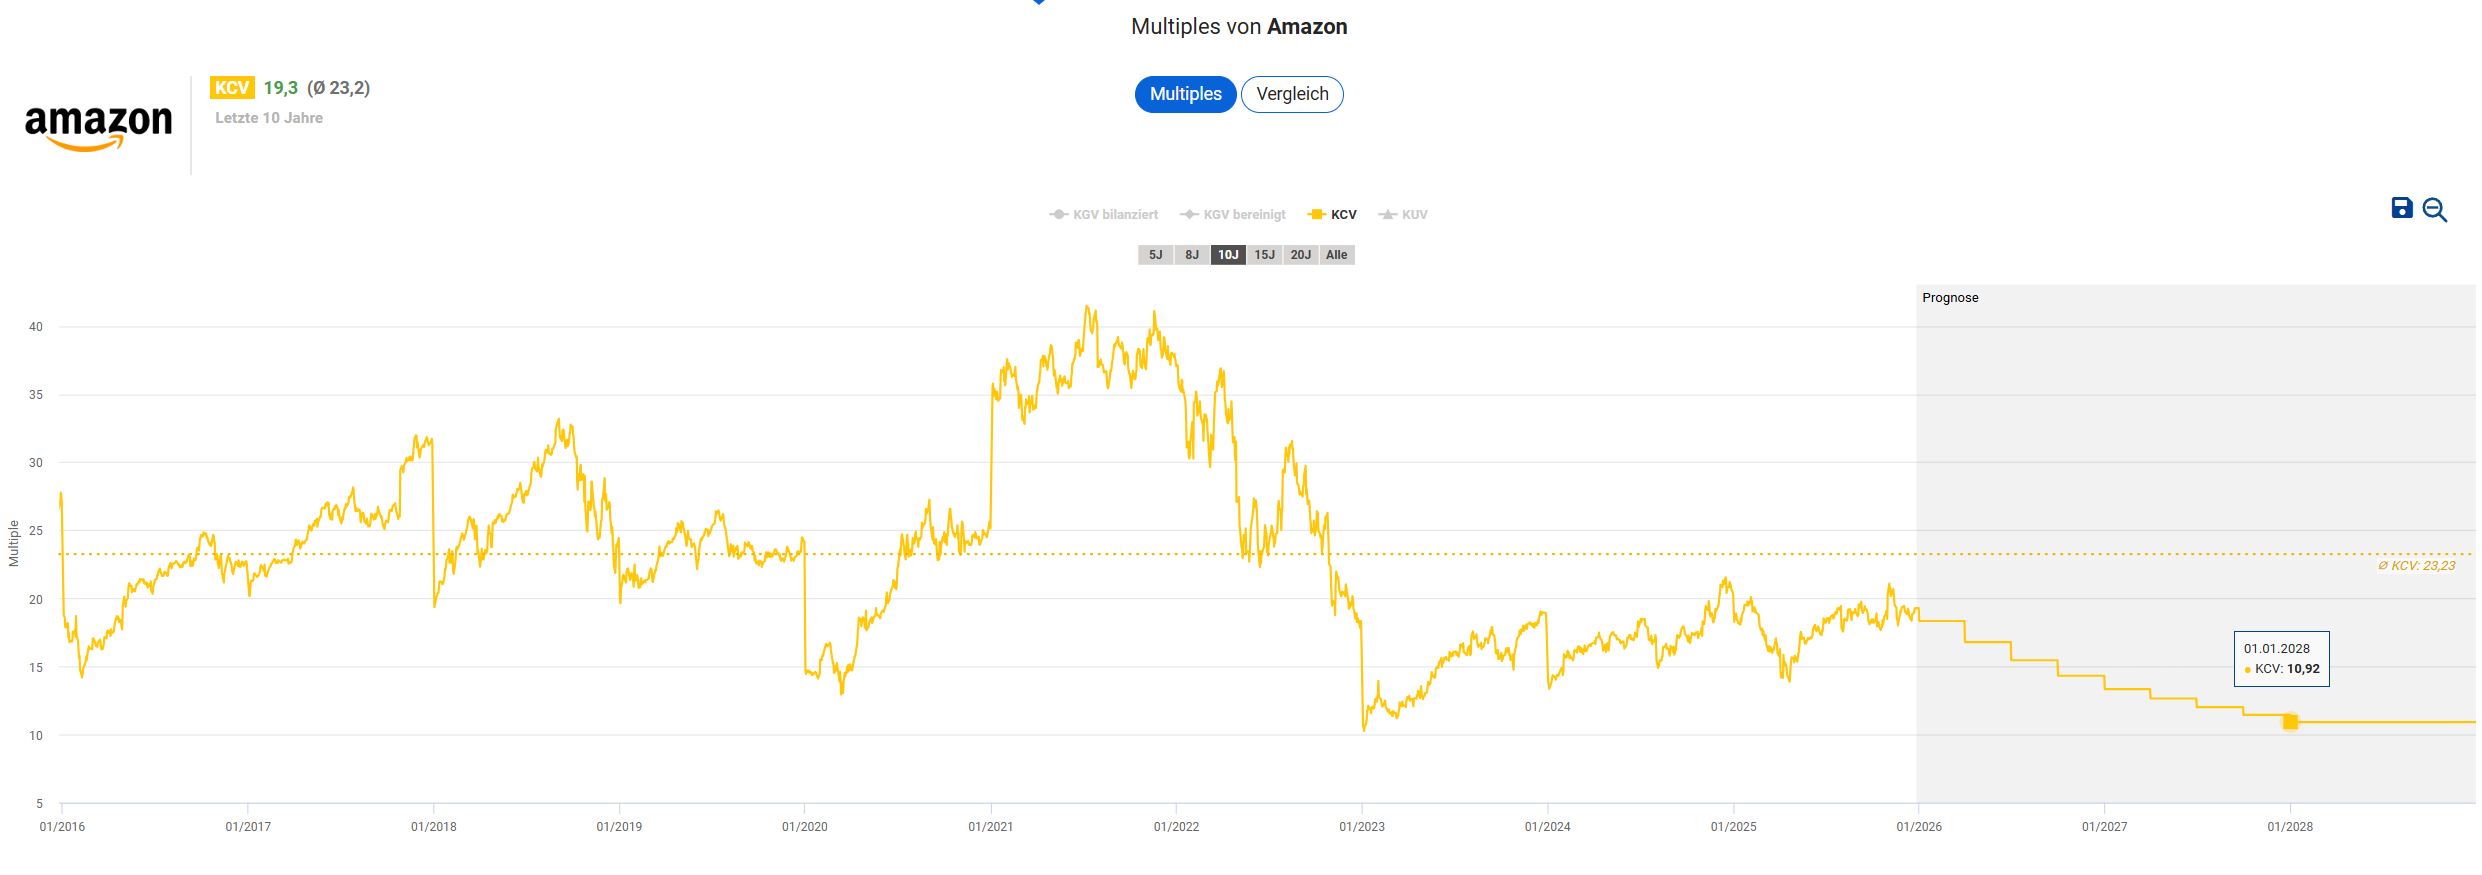2482x875 pixels.
Task: Select the 20J time range
Action: point(1300,255)
